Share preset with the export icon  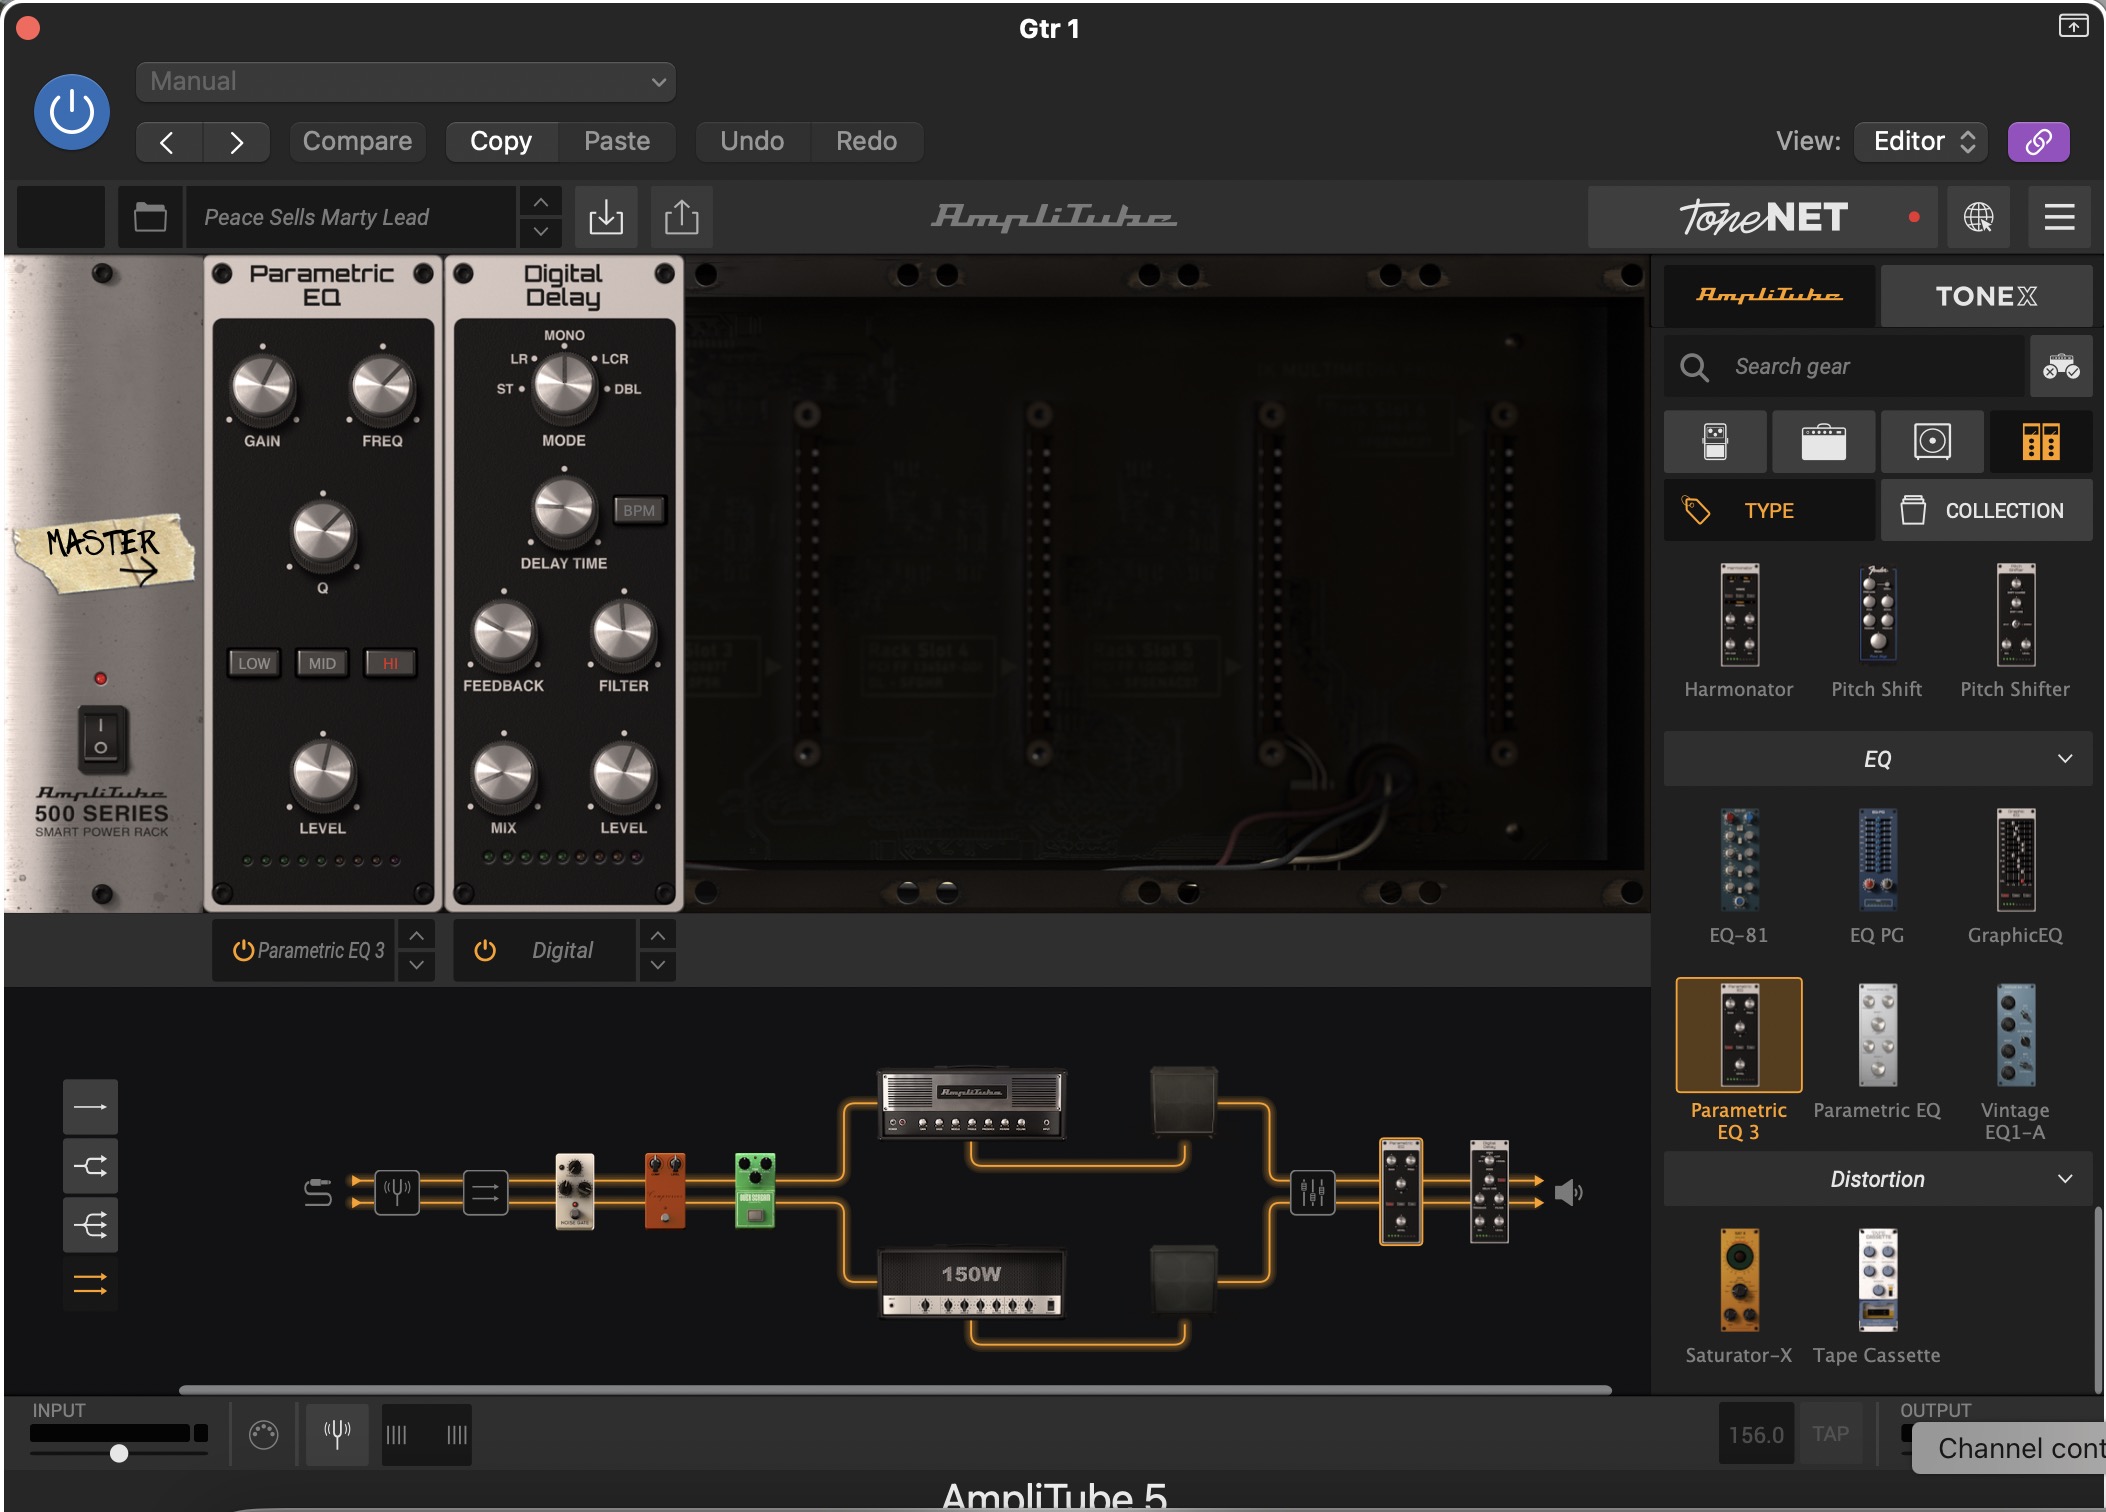pyautogui.click(x=682, y=217)
